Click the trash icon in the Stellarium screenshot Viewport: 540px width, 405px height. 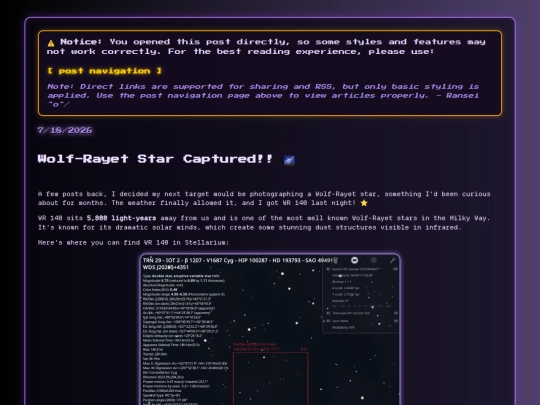335,260
